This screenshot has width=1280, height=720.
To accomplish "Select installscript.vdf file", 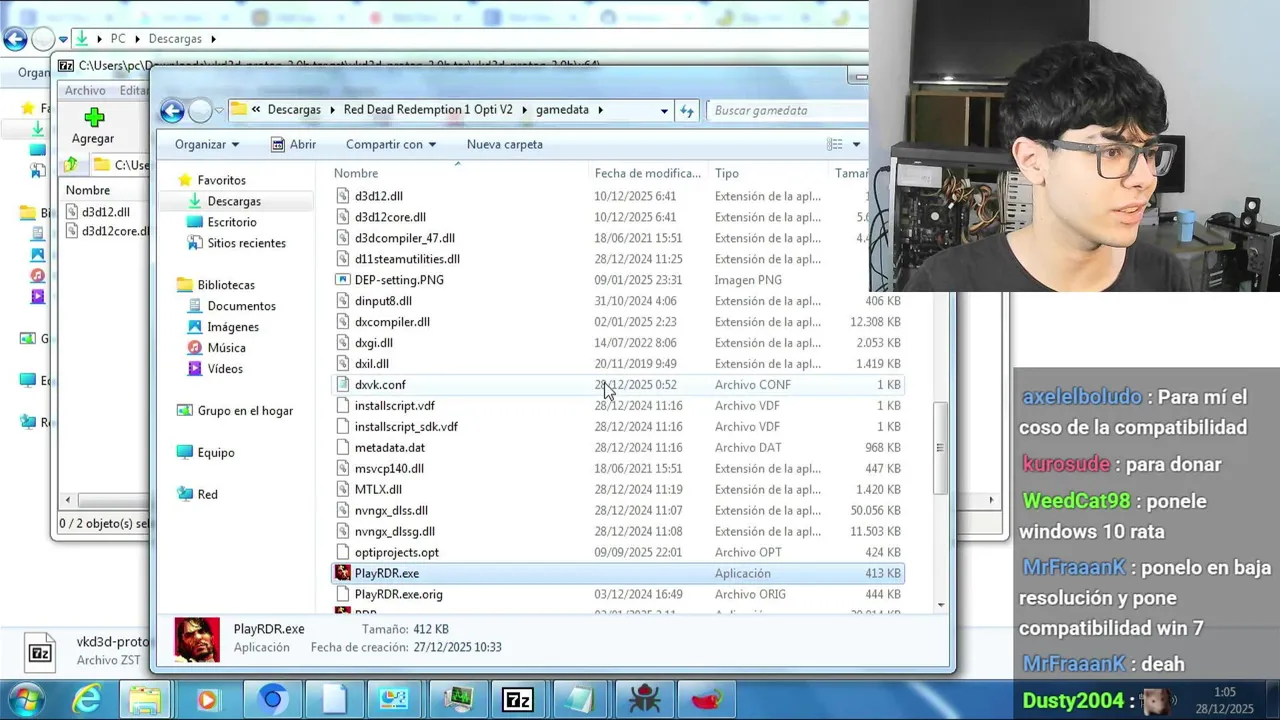I will [x=394, y=406].
